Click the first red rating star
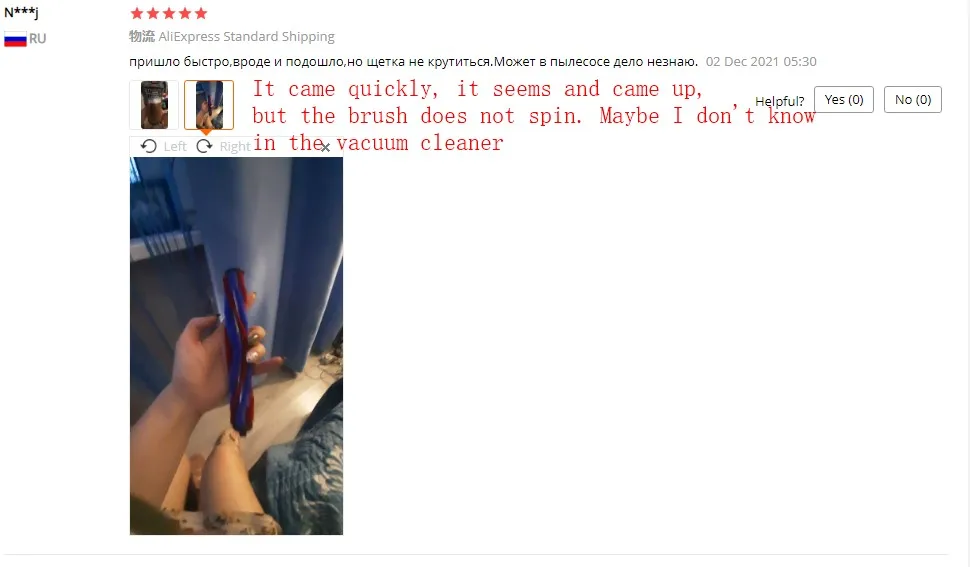Viewport: 970px width, 567px height. [x=137, y=13]
